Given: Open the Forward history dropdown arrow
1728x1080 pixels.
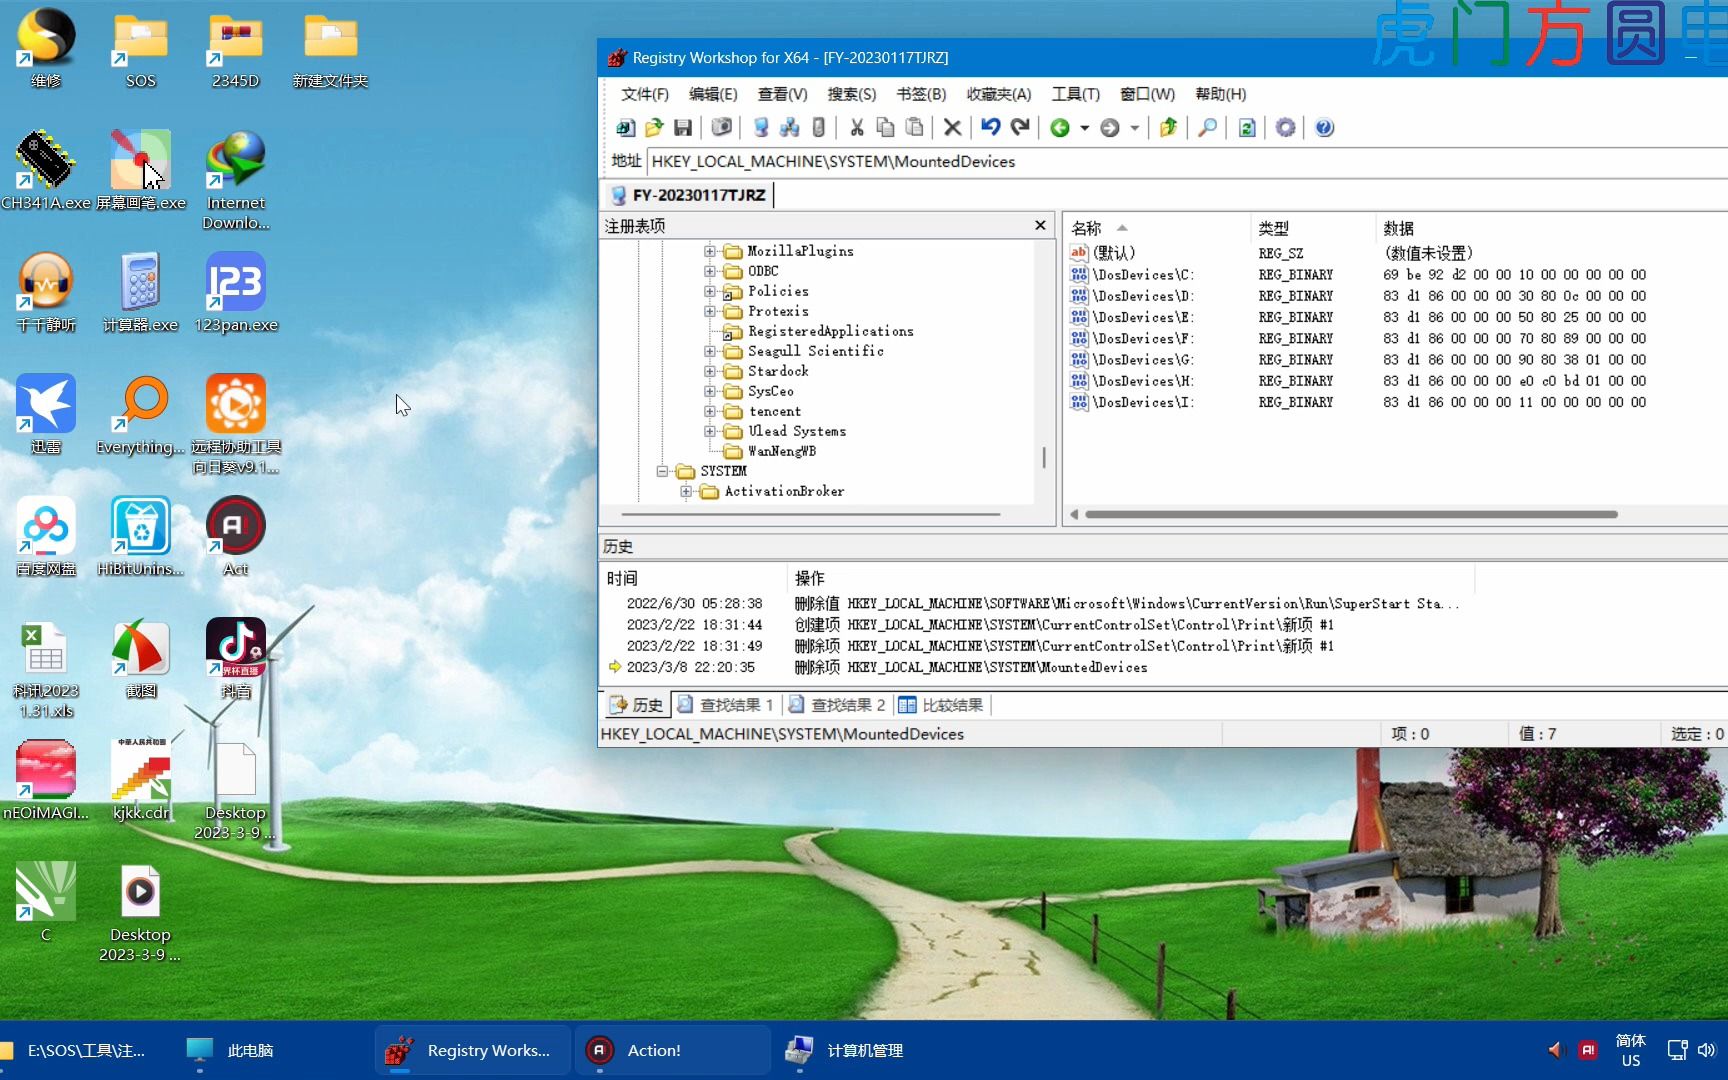Looking at the screenshot, I should [1135, 128].
